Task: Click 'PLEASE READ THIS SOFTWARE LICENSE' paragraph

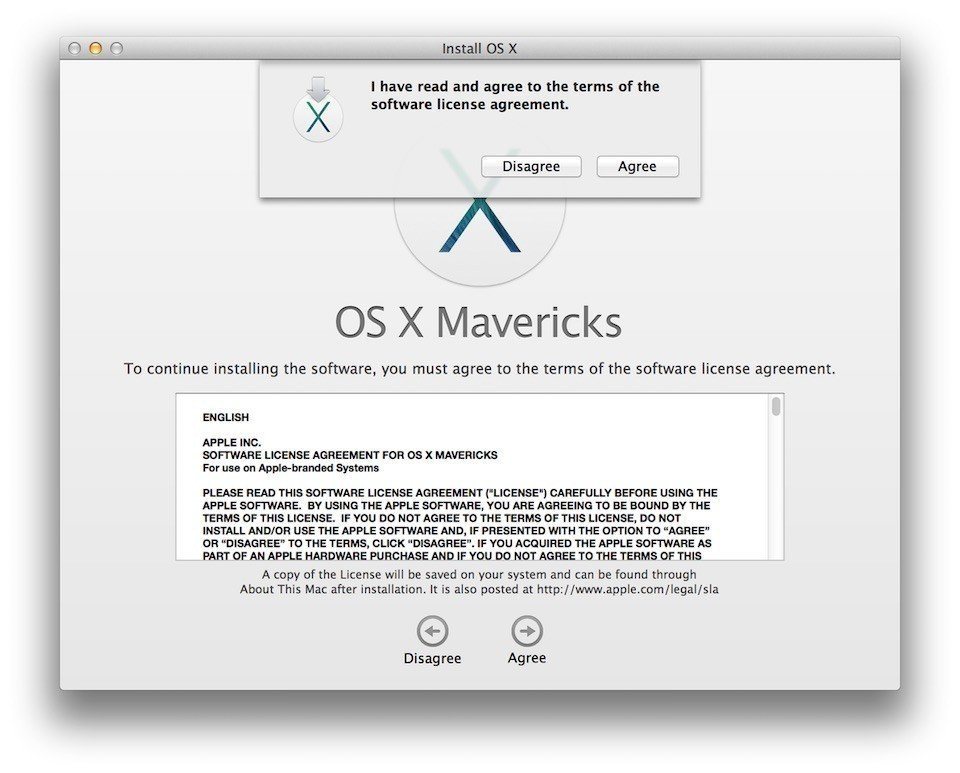Action: click(460, 525)
